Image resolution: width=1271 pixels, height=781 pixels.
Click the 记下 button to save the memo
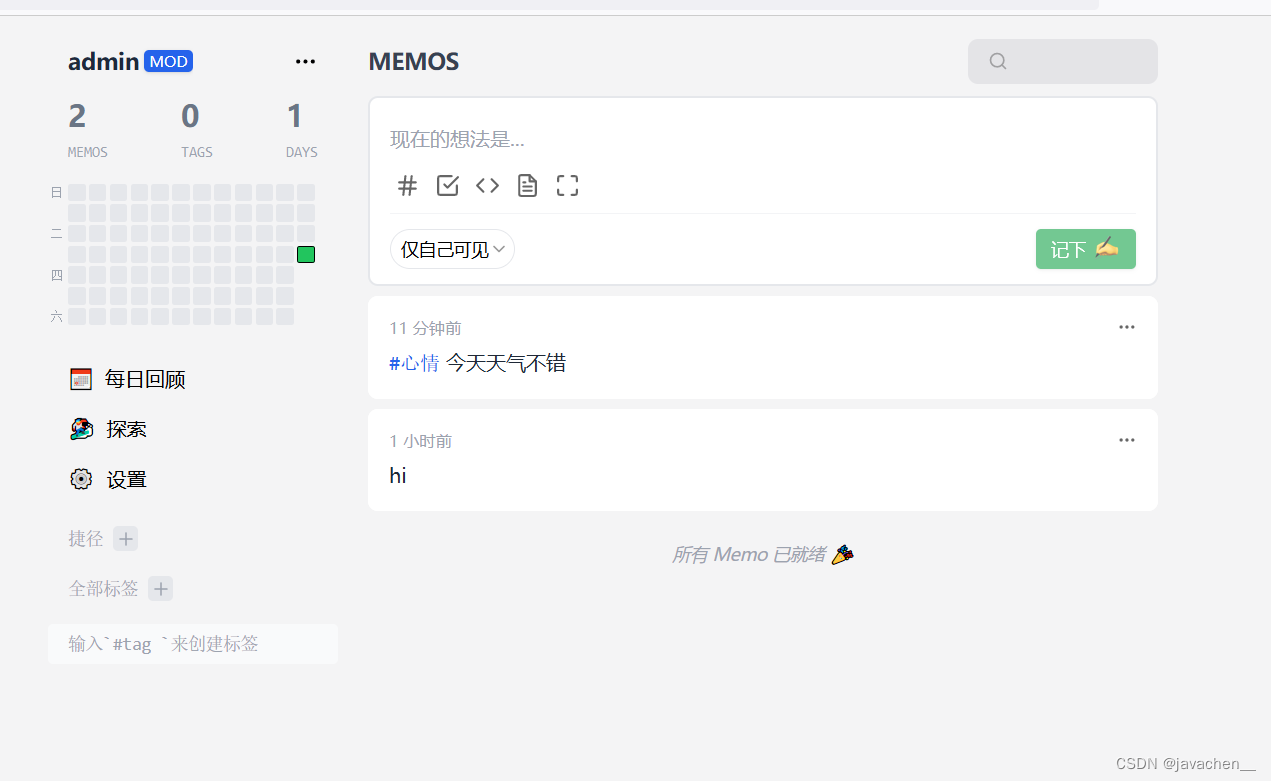[1085, 248]
